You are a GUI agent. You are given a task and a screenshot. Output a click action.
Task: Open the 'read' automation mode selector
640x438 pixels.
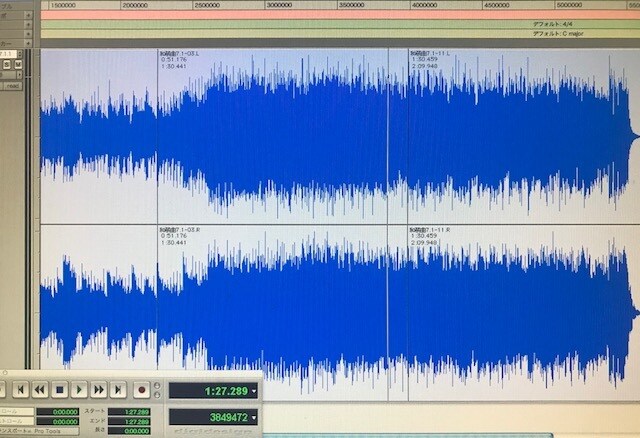13,86
